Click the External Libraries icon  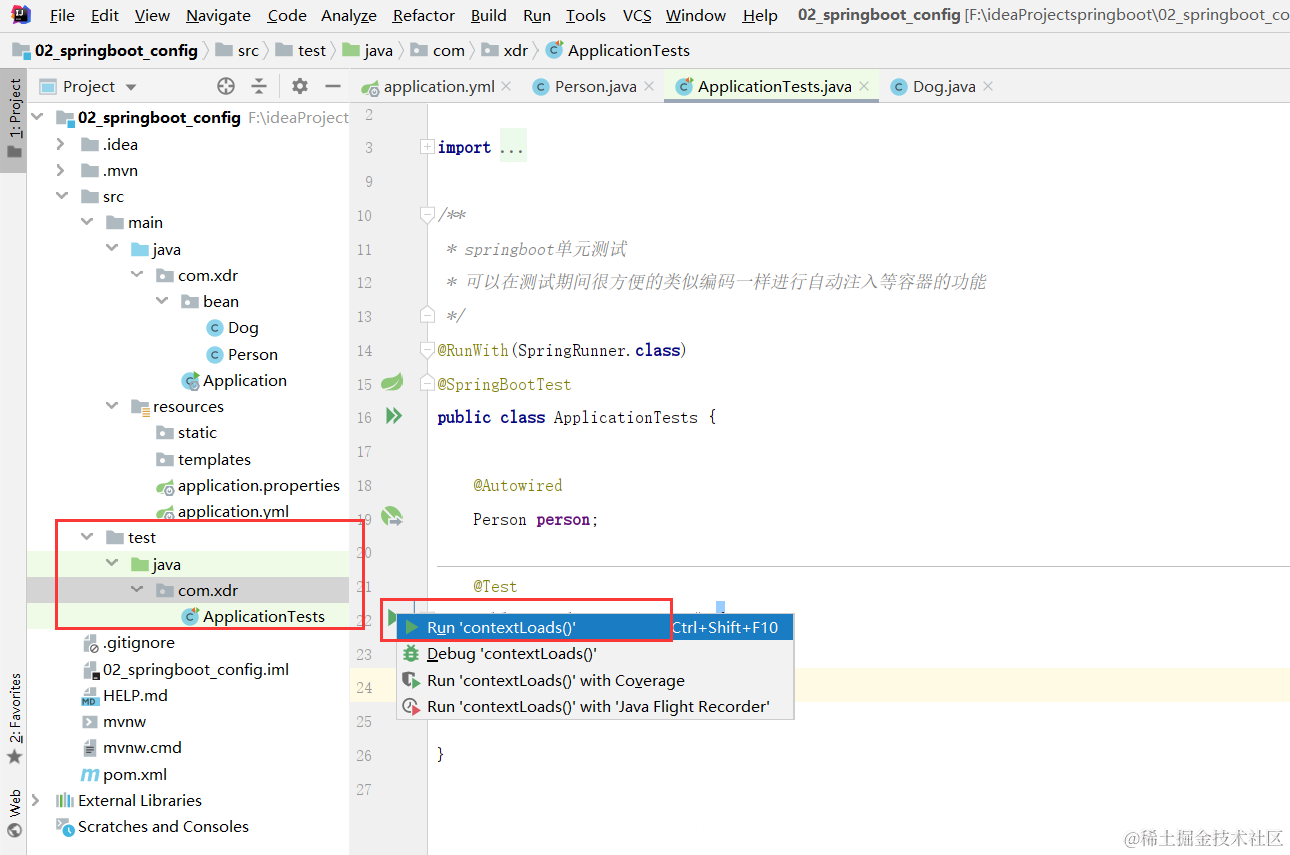click(65, 800)
